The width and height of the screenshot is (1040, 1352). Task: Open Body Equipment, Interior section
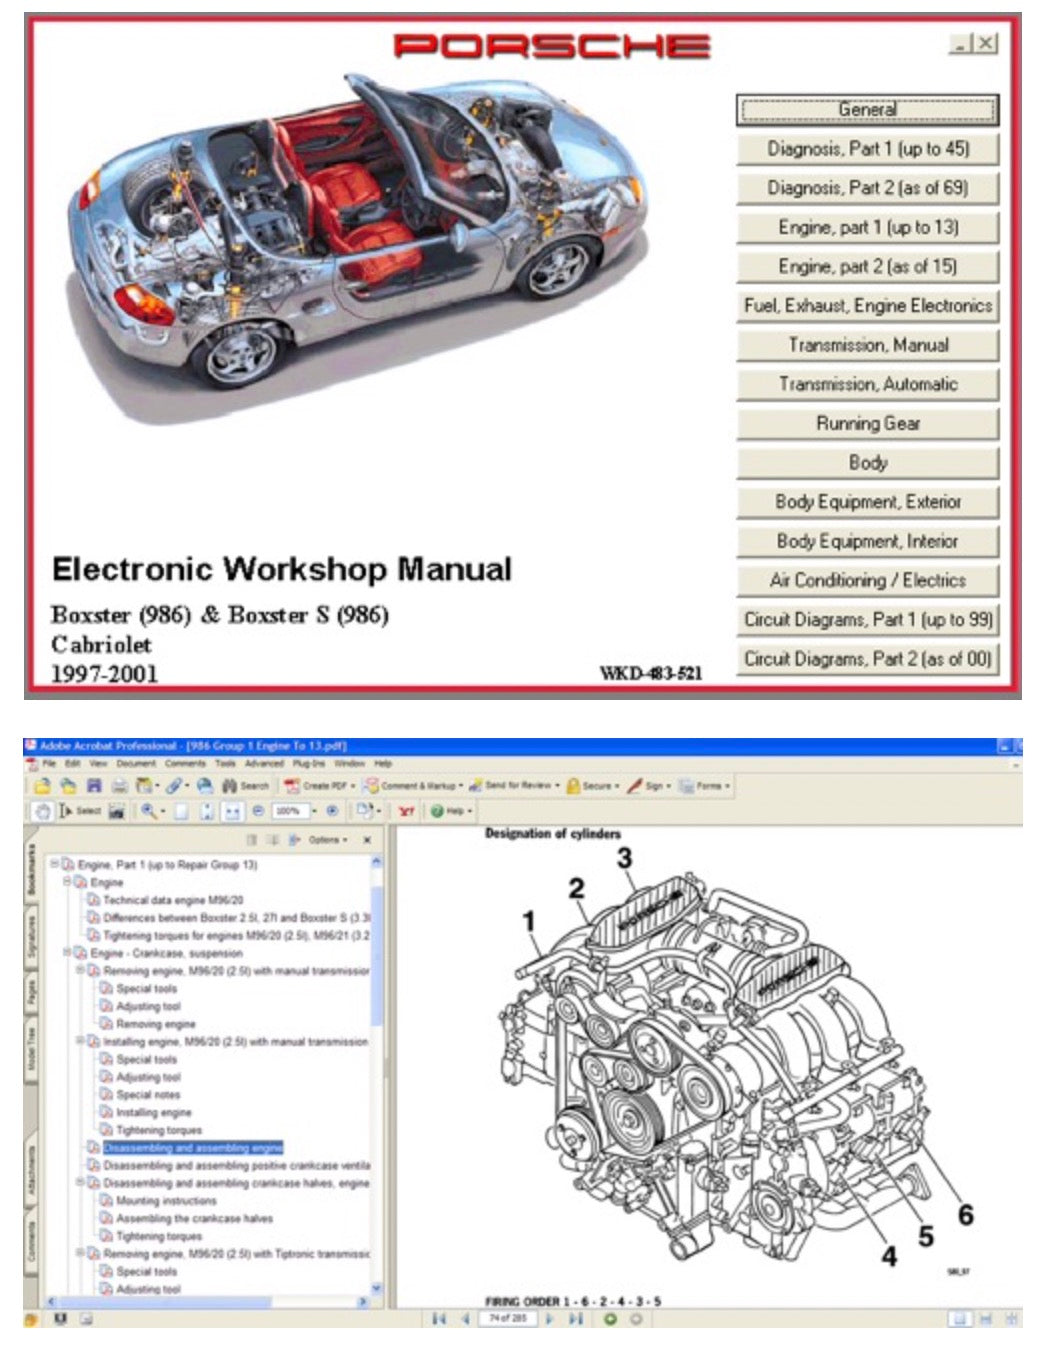(867, 541)
